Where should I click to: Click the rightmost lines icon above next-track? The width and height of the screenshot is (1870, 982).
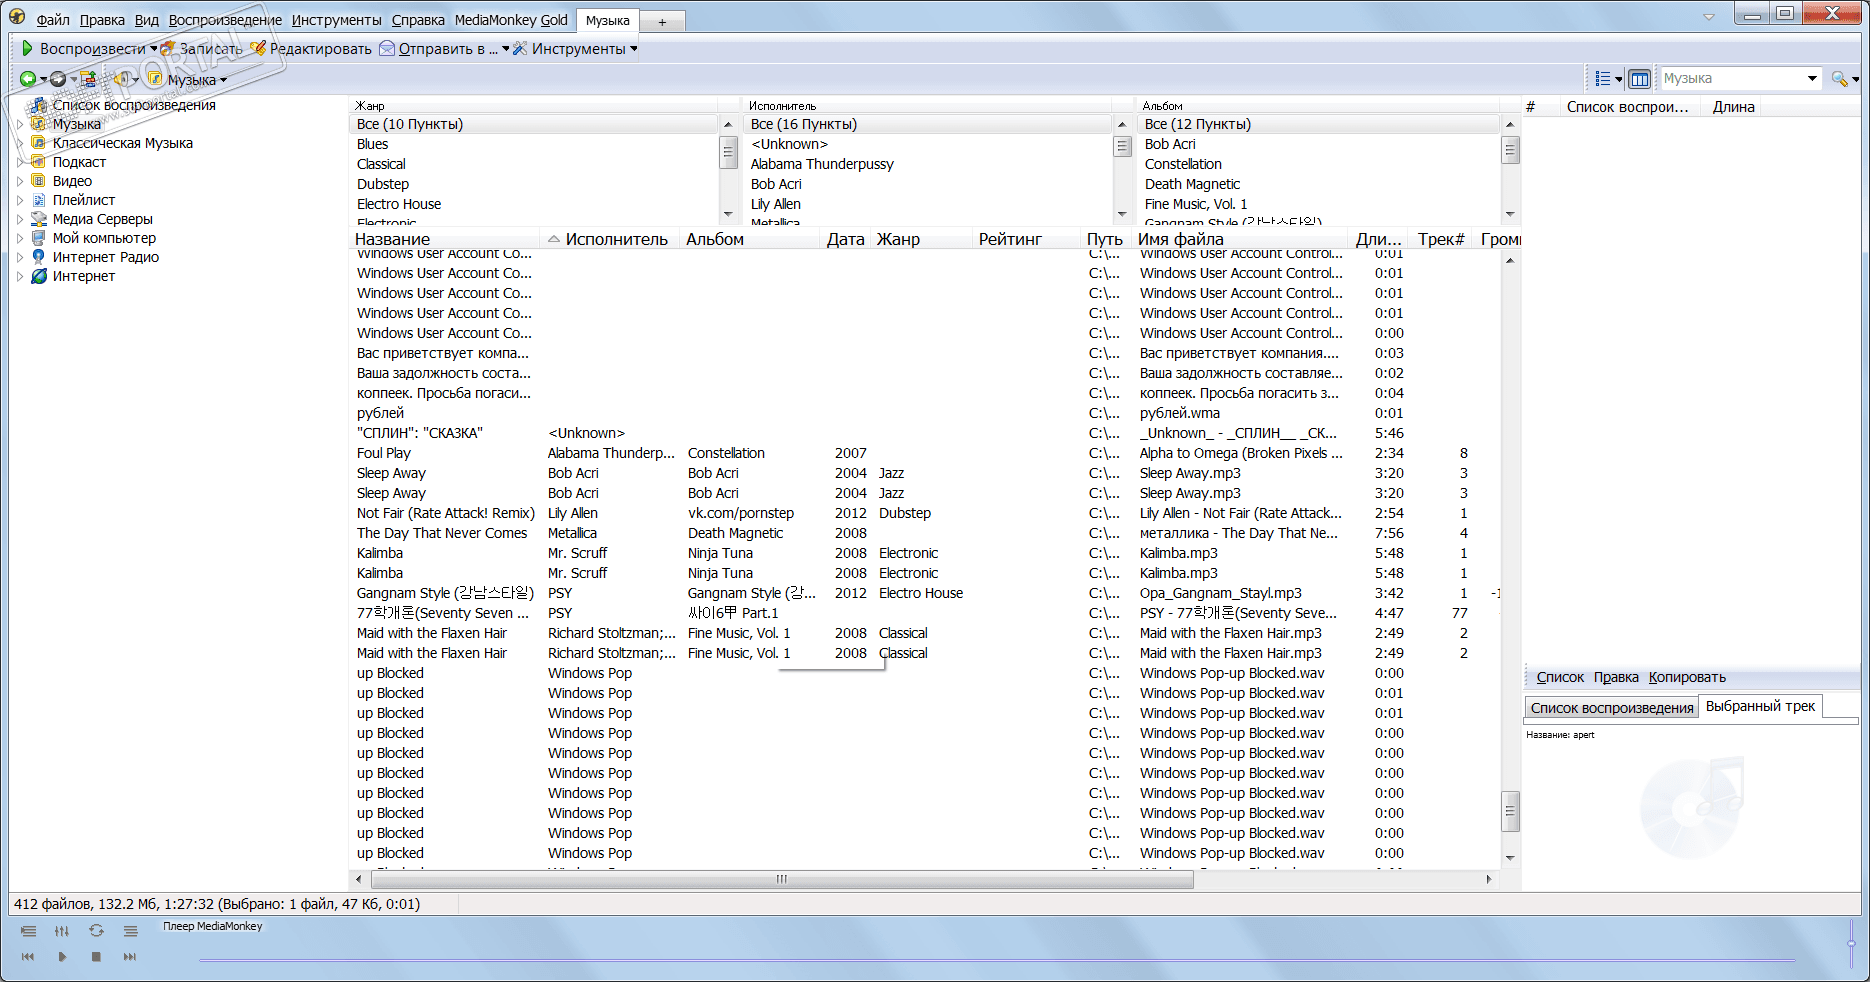pyautogui.click(x=130, y=931)
